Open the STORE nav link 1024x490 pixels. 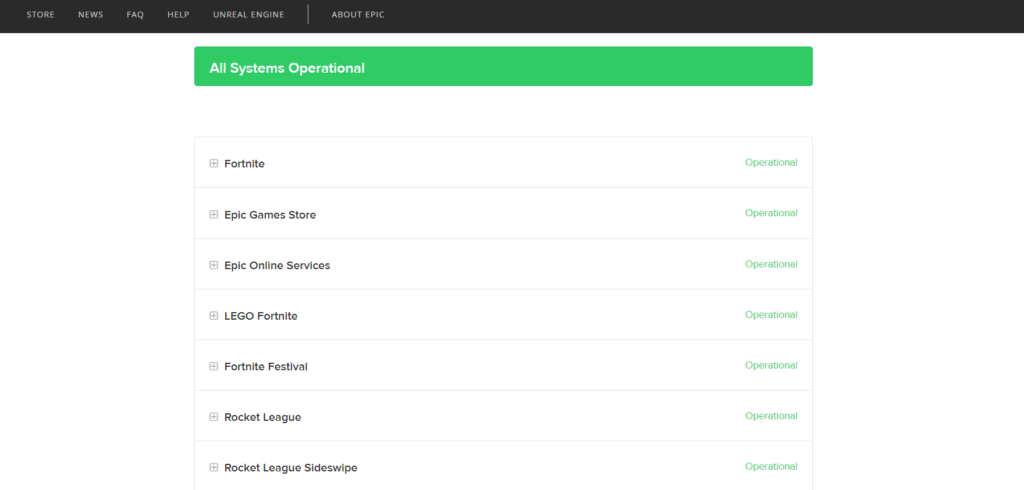[x=40, y=14]
